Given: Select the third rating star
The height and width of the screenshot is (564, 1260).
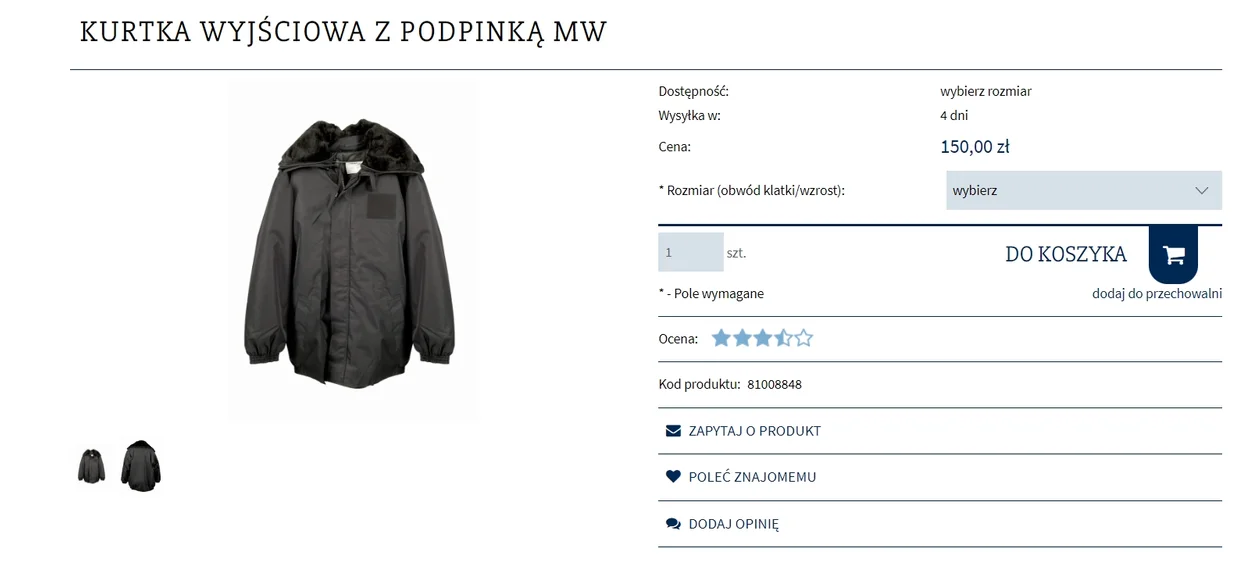Looking at the screenshot, I should pyautogui.click(x=763, y=338).
